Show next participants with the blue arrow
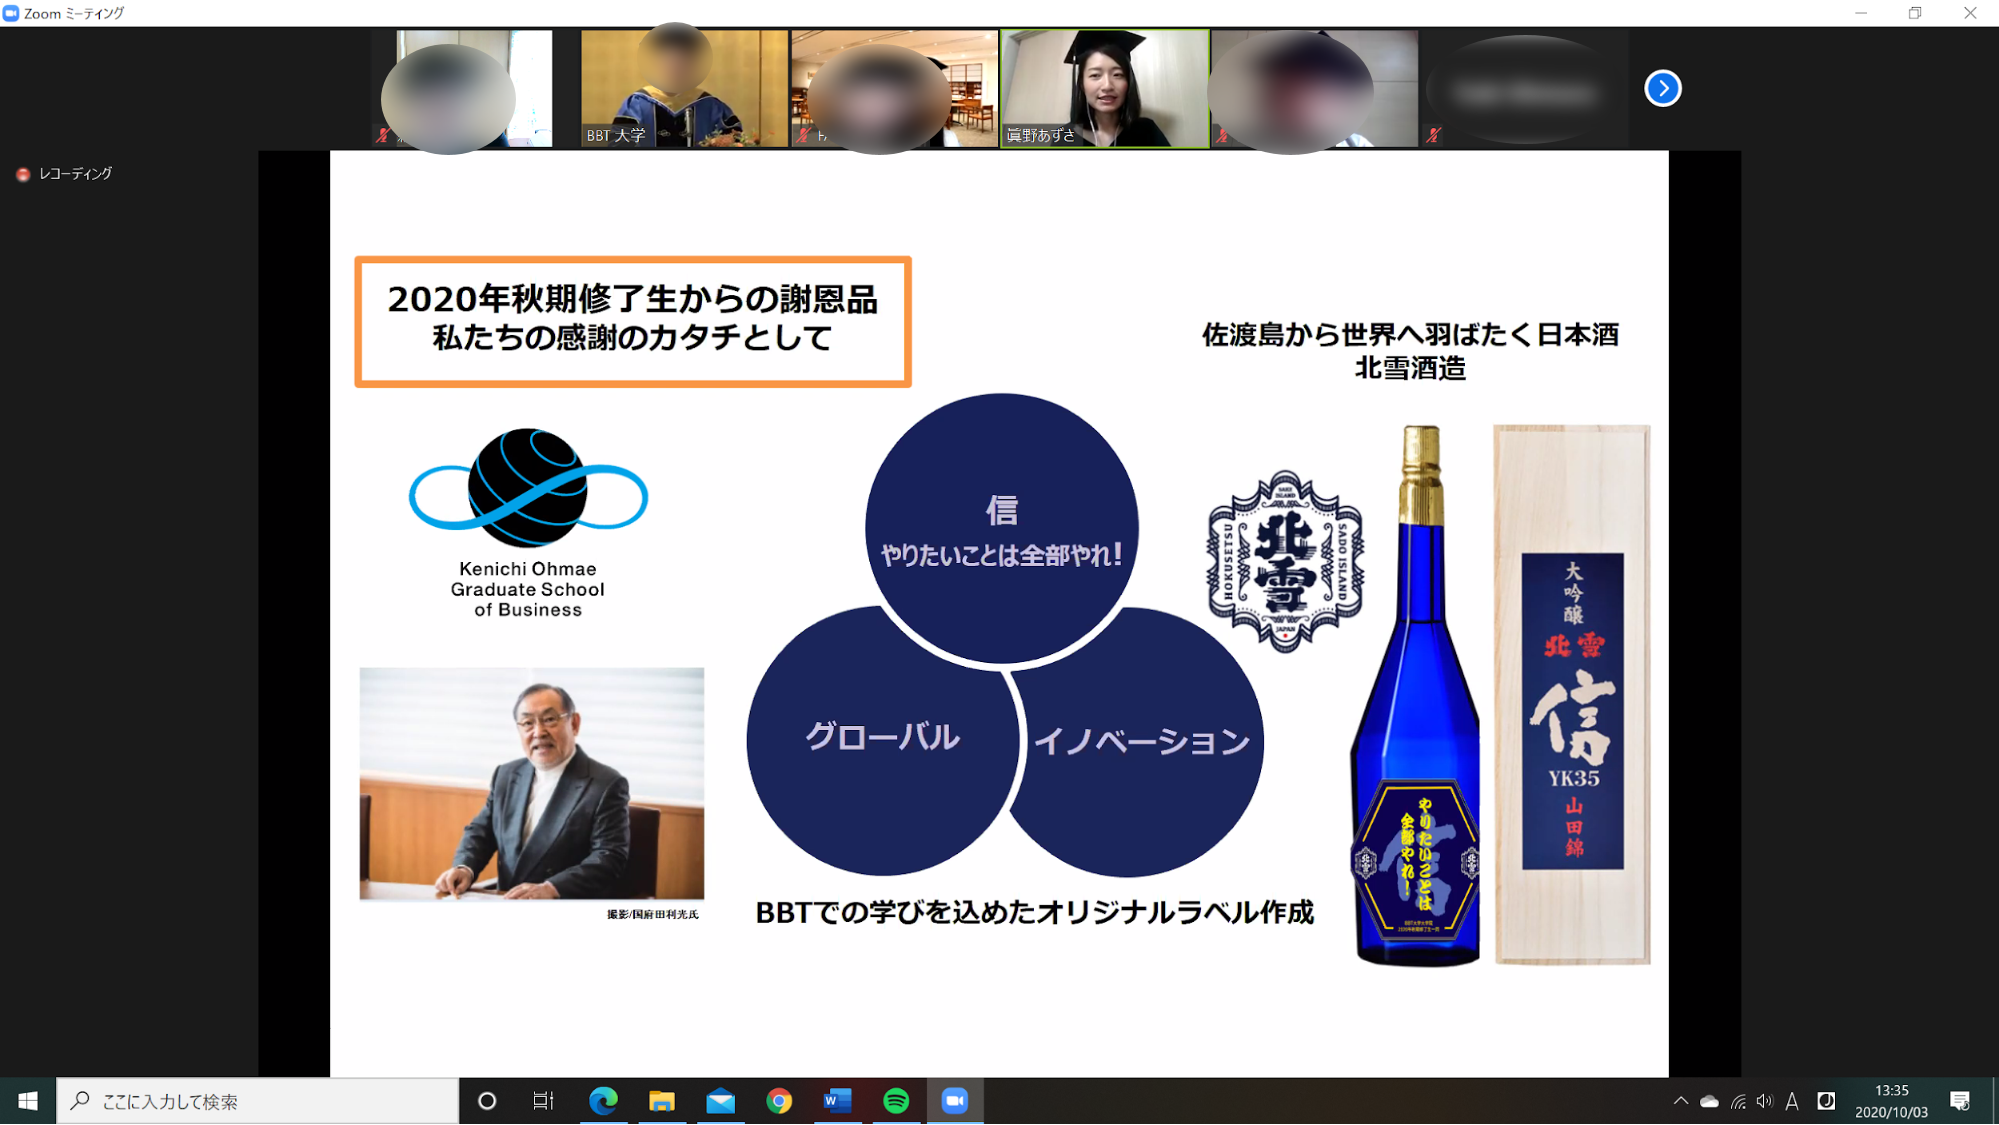This screenshot has width=1999, height=1125. tap(1662, 88)
